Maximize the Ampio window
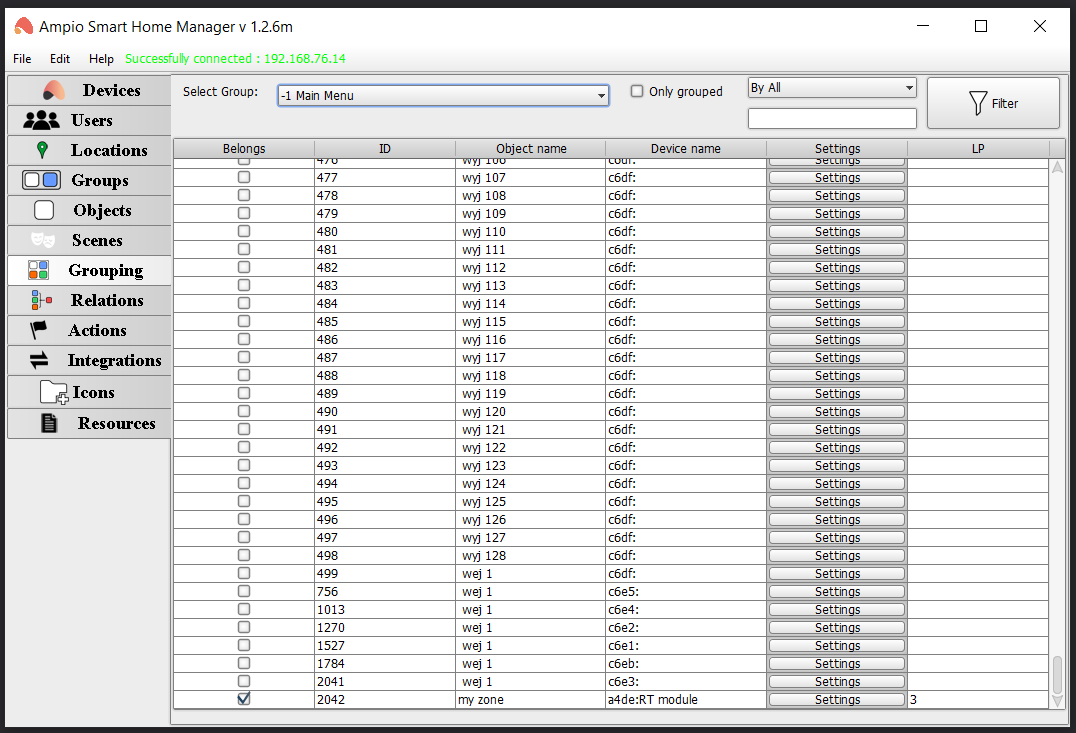Image resolution: width=1076 pixels, height=733 pixels. click(x=981, y=26)
